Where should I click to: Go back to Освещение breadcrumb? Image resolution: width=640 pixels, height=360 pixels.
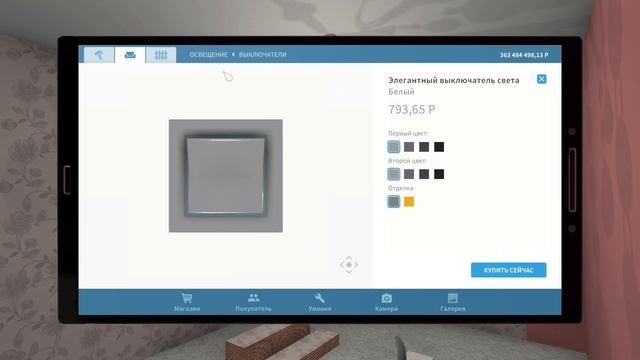pyautogui.click(x=208, y=55)
